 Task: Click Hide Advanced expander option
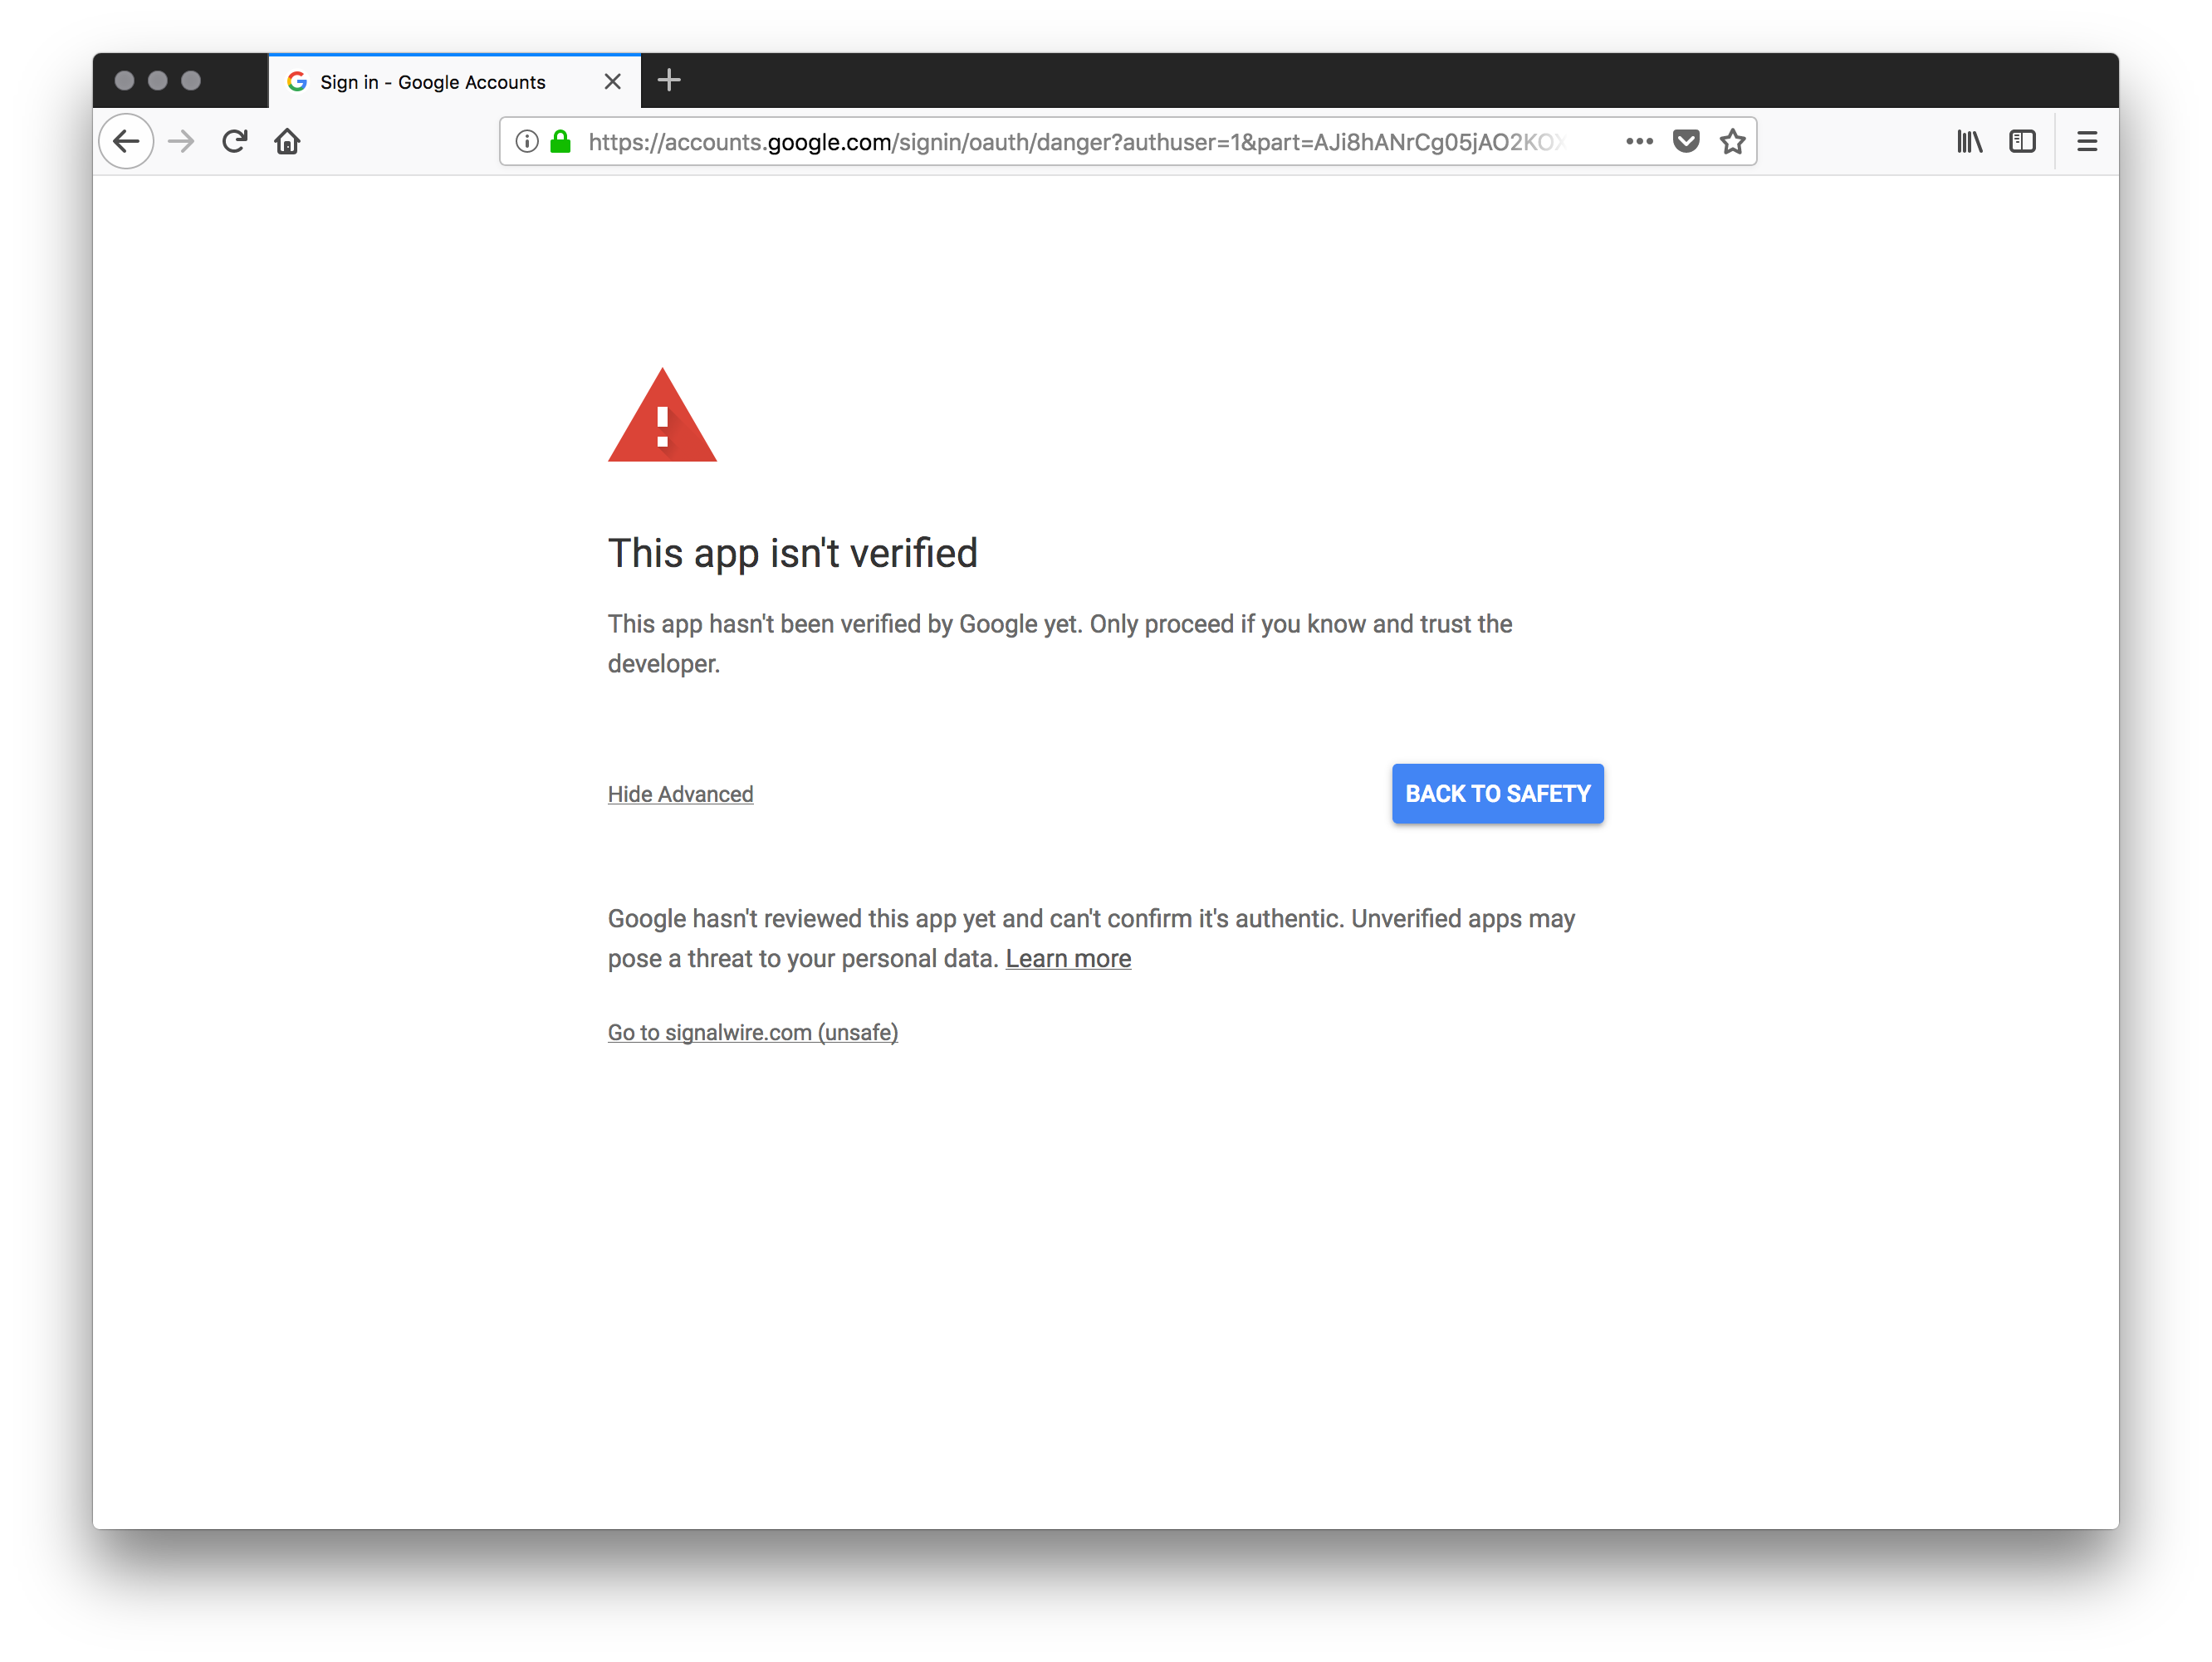click(681, 794)
